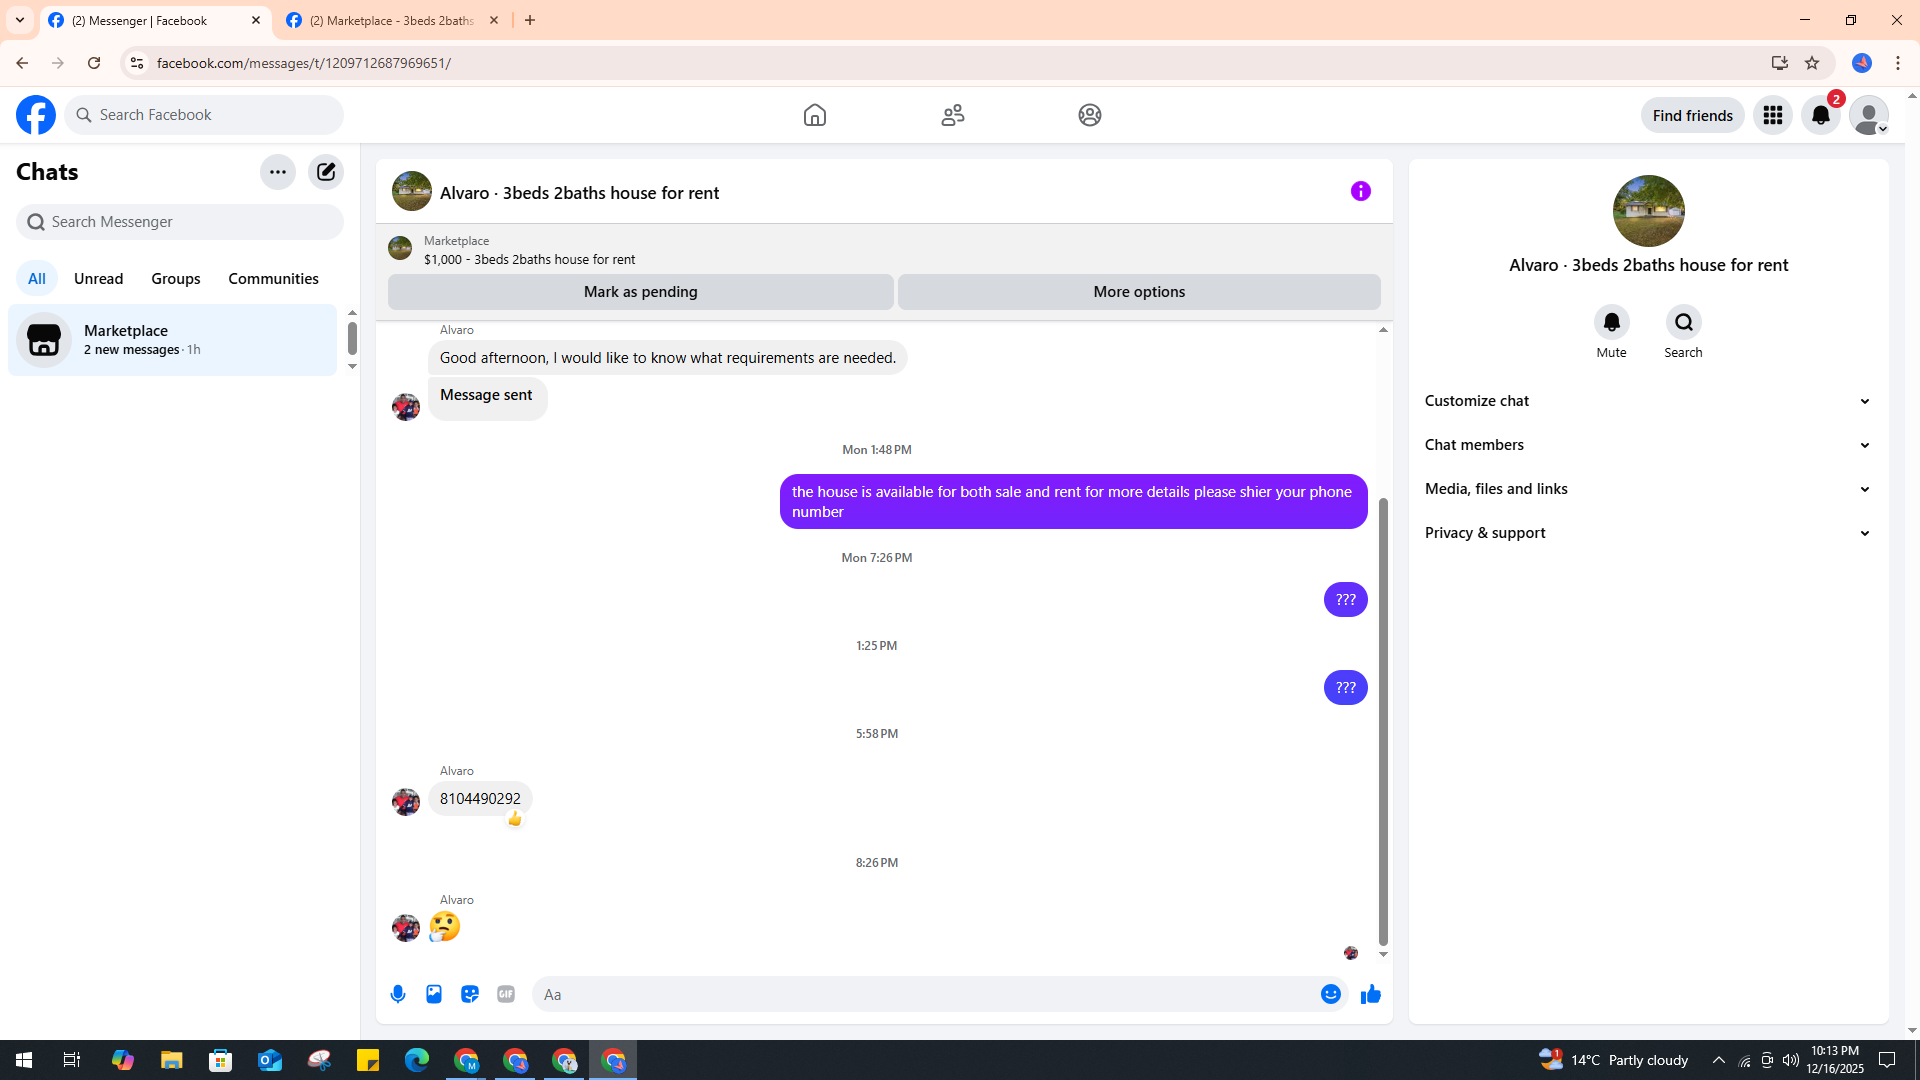Attach a photo file icon

click(x=434, y=994)
